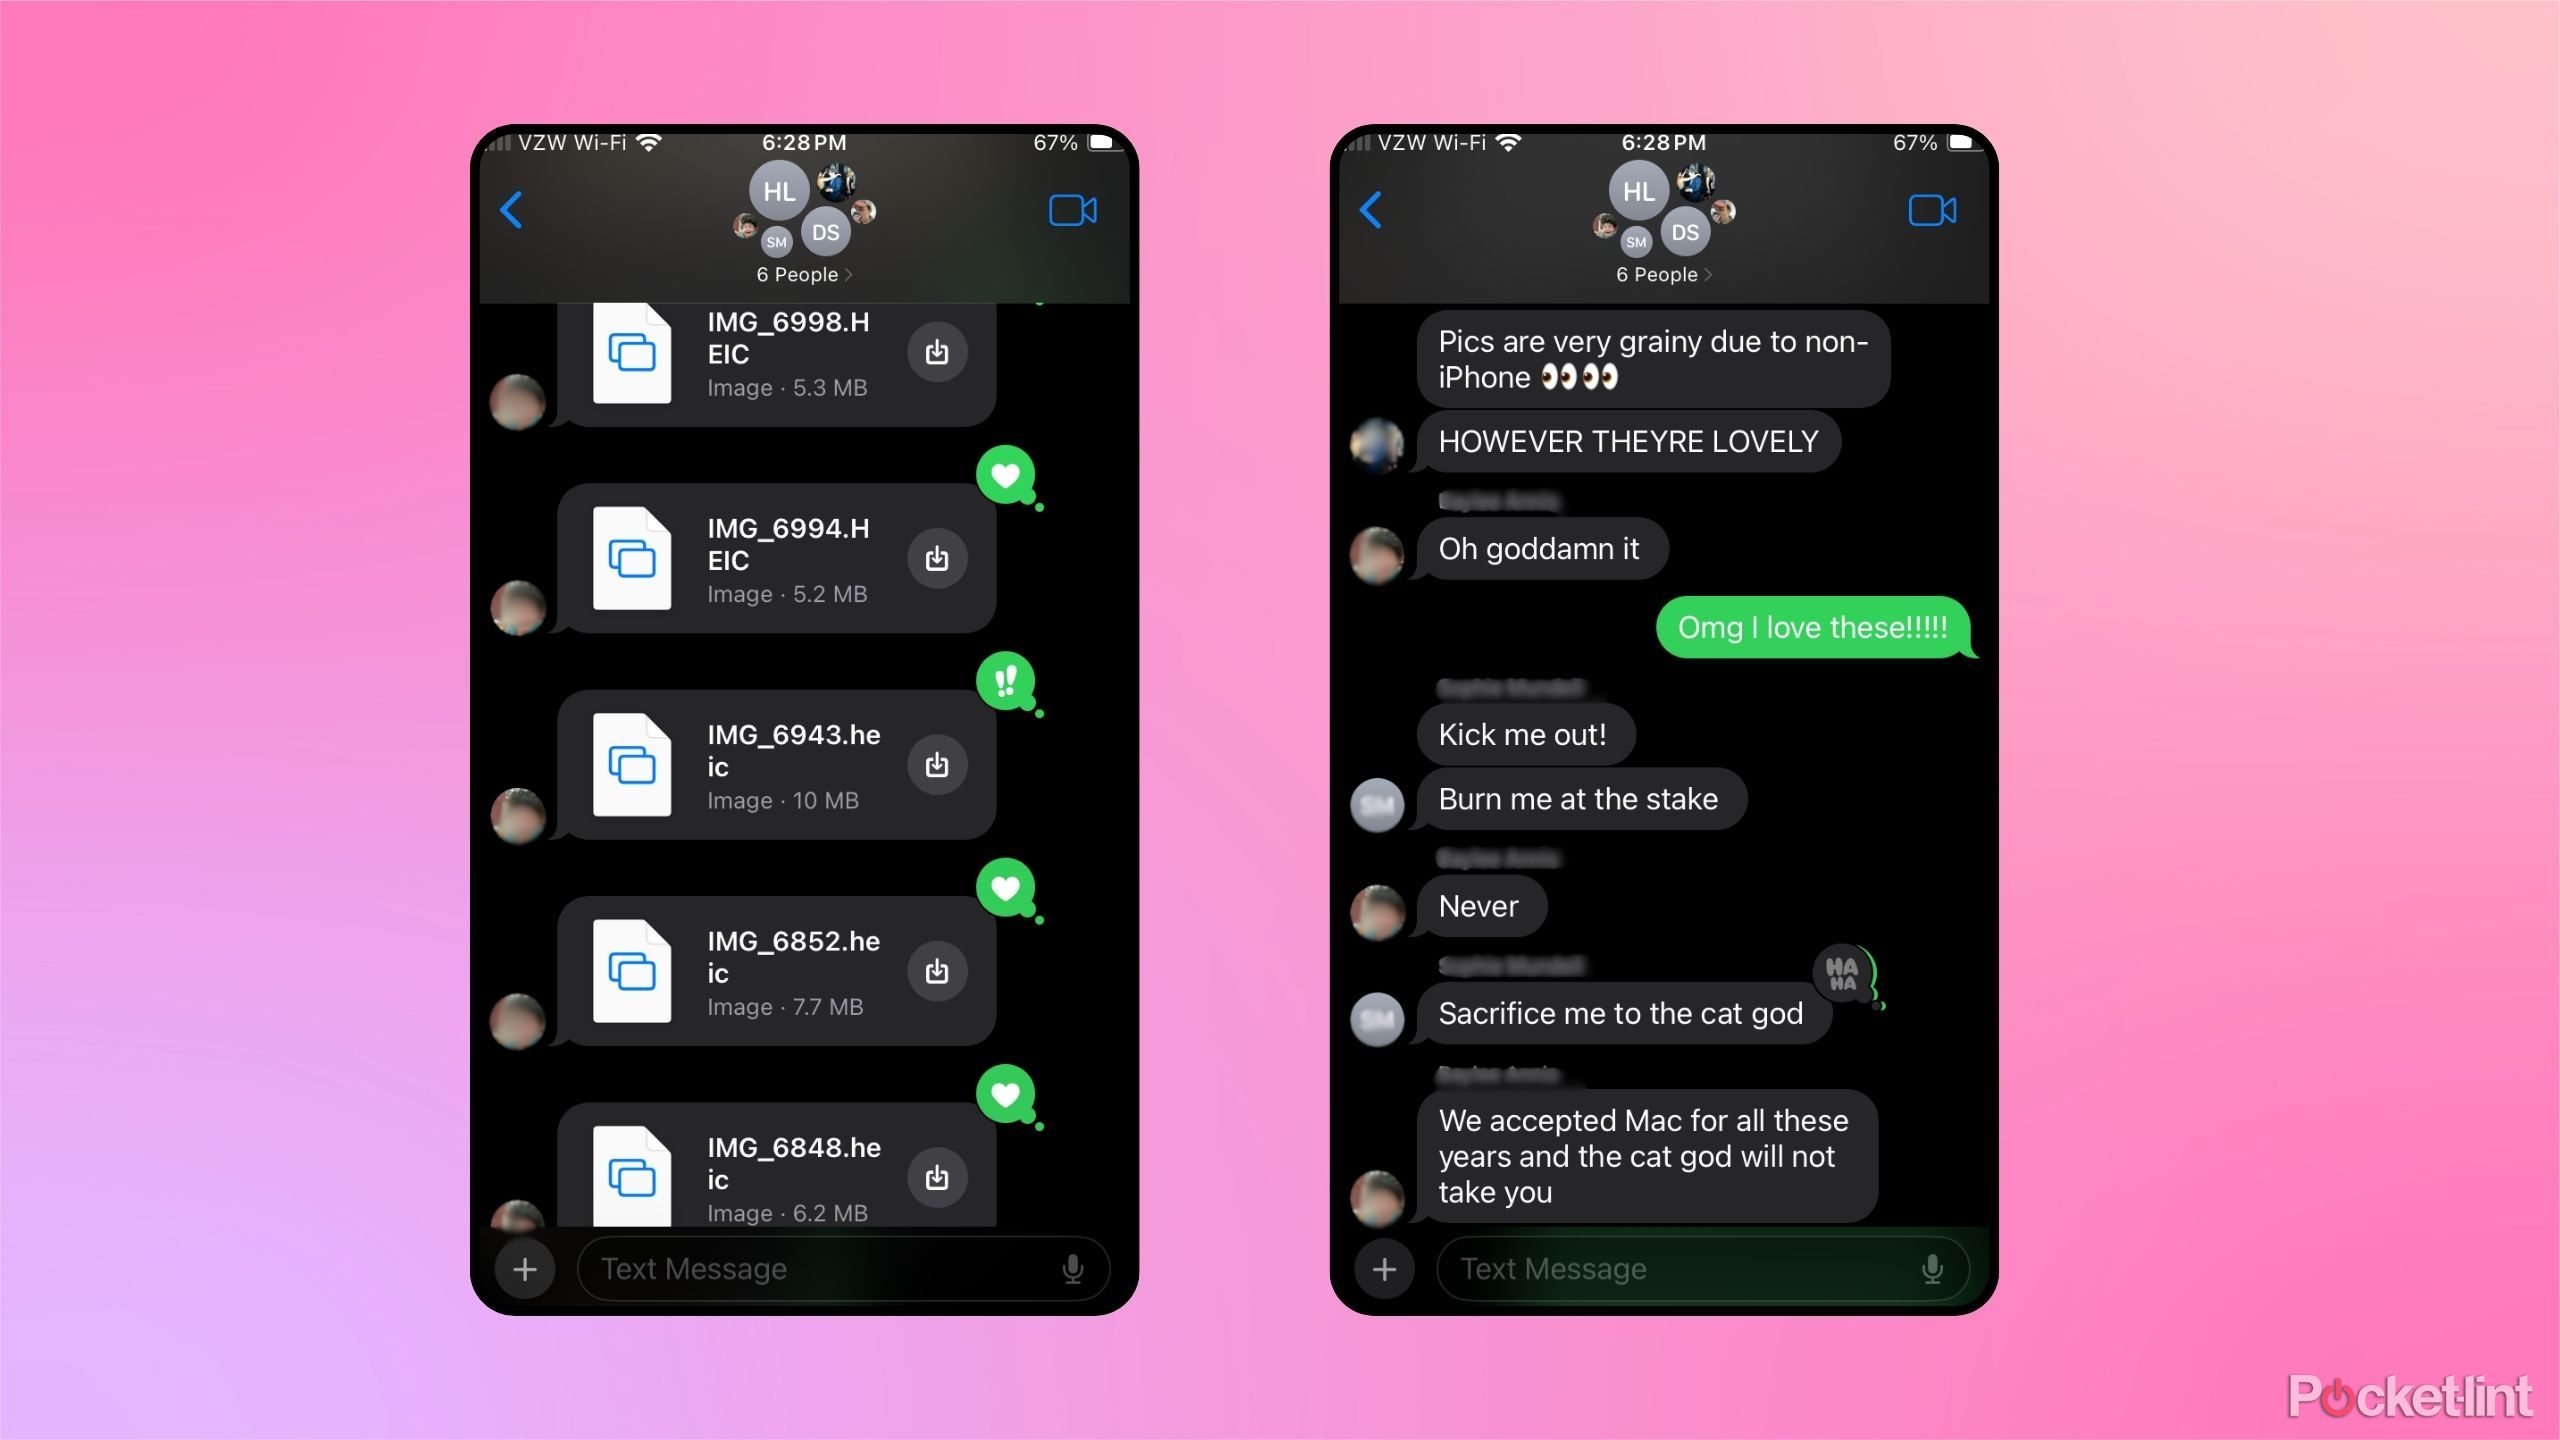Viewport: 2560px width, 1440px height.
Task: Expand group participants on right screen
Action: tap(1662, 273)
